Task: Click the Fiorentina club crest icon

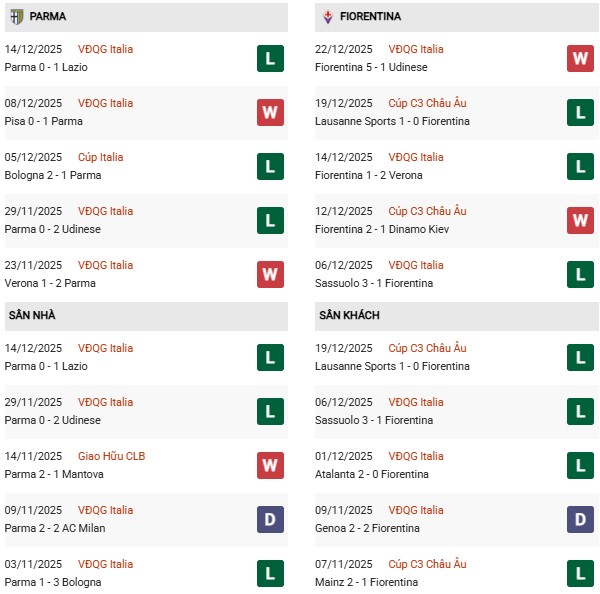Action: click(328, 17)
